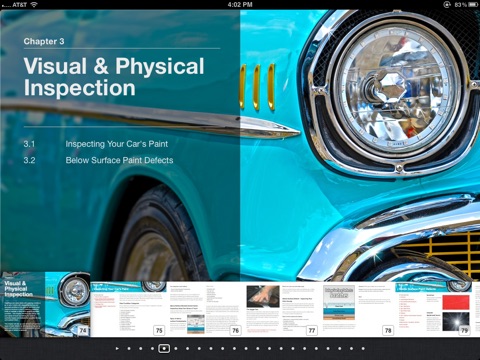Viewport: 480px width, 360px height.
Task: Select the first chapter dot after the triangle
Action: 129,349
